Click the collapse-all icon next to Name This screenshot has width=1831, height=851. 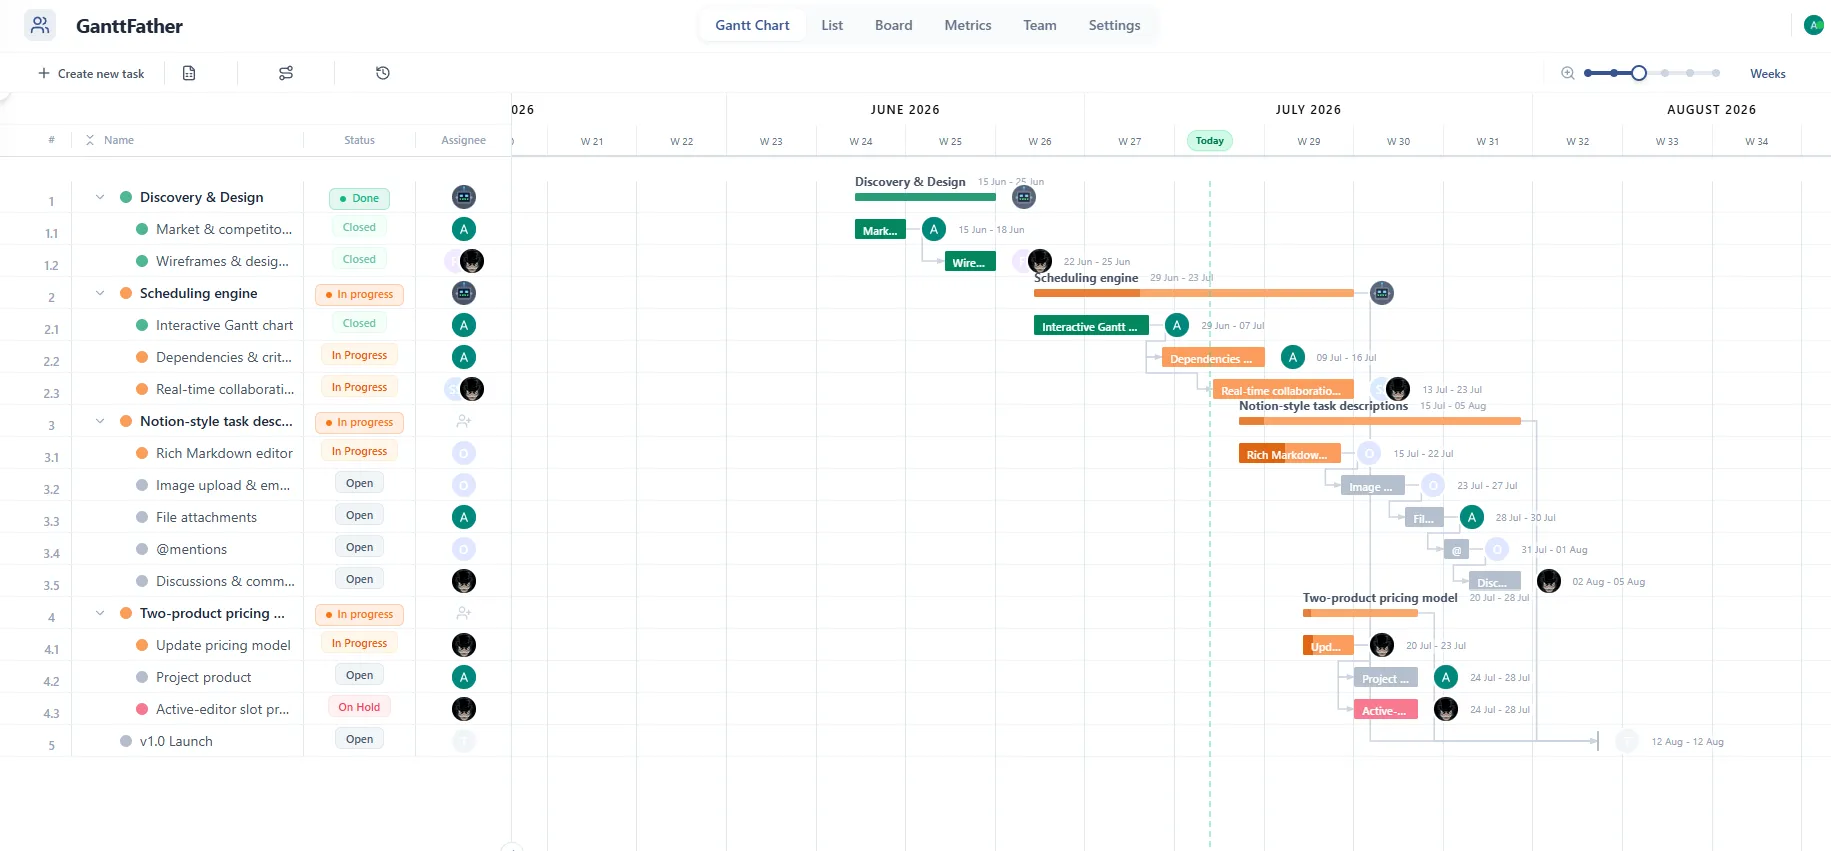point(90,140)
